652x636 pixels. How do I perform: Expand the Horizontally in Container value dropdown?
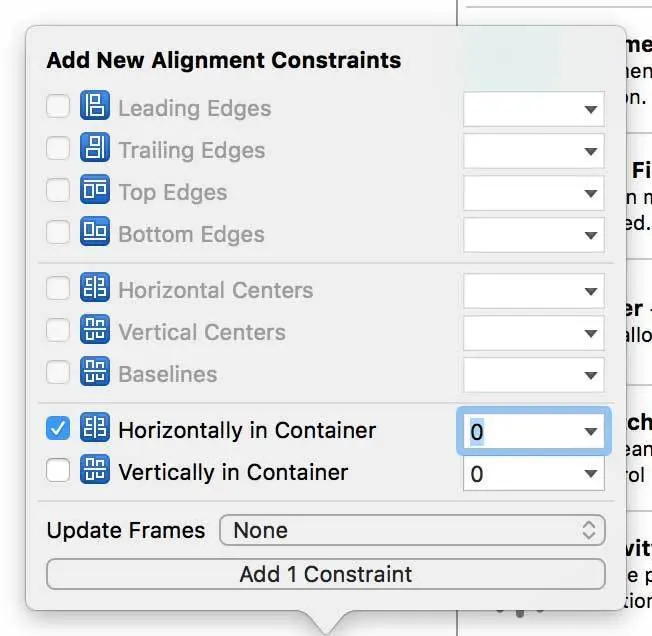pyautogui.click(x=590, y=432)
